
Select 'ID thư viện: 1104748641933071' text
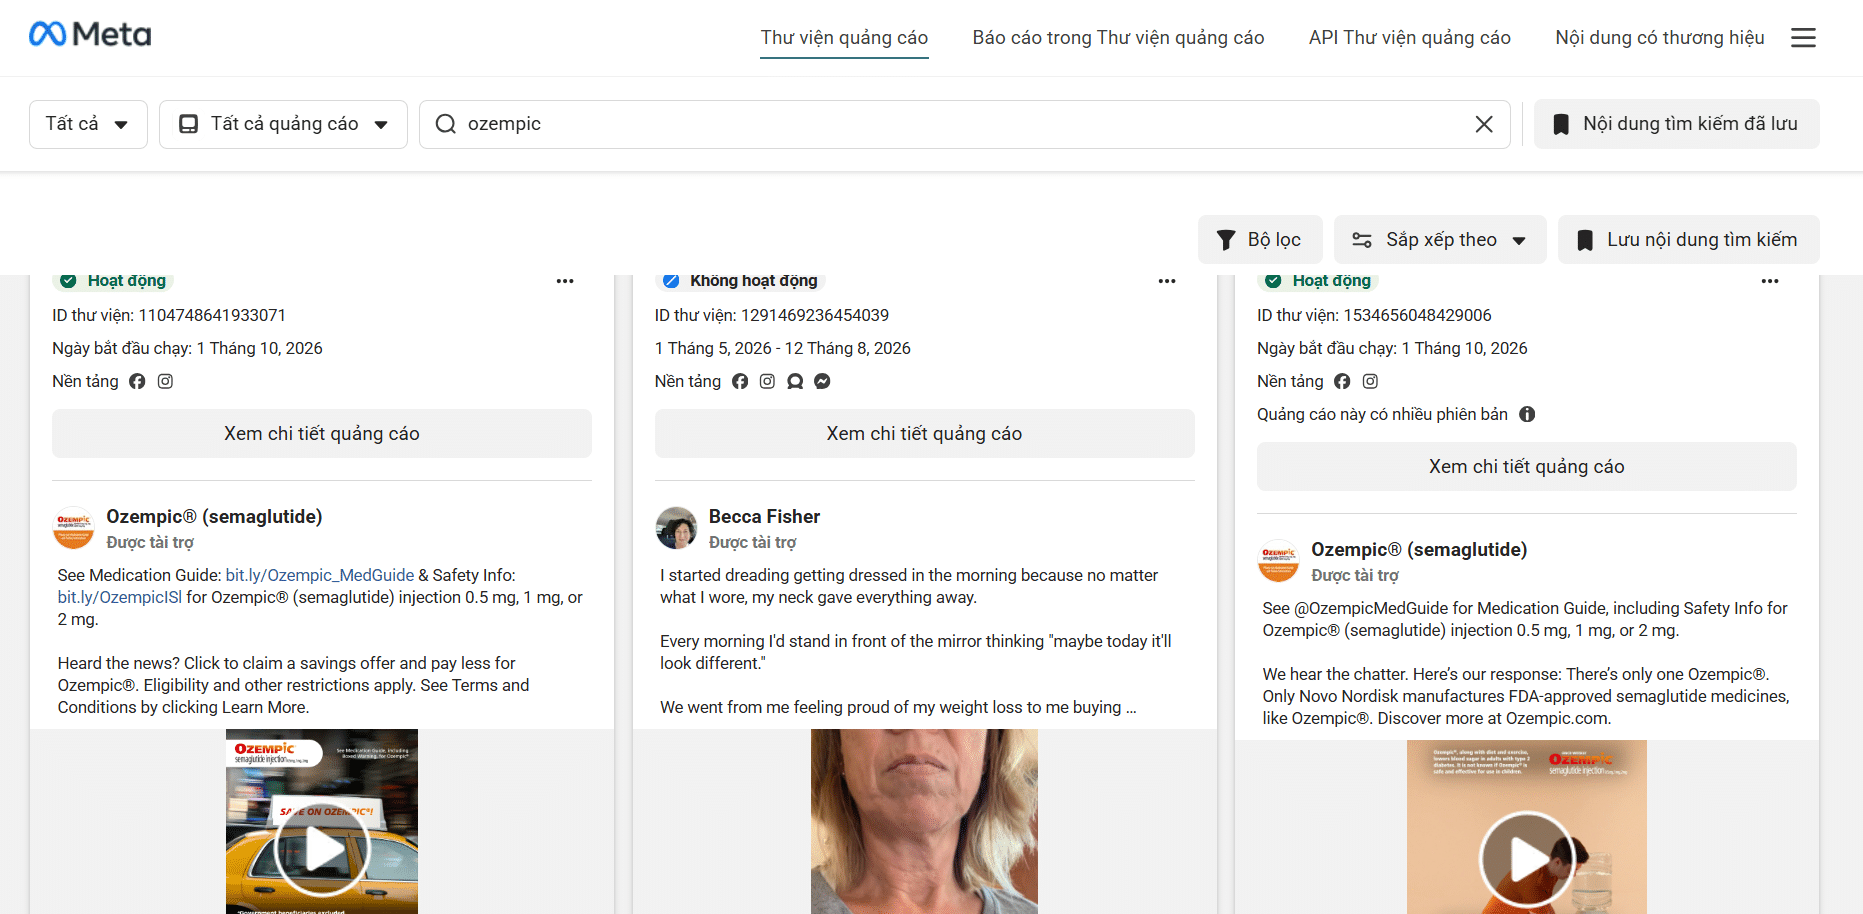169,315
